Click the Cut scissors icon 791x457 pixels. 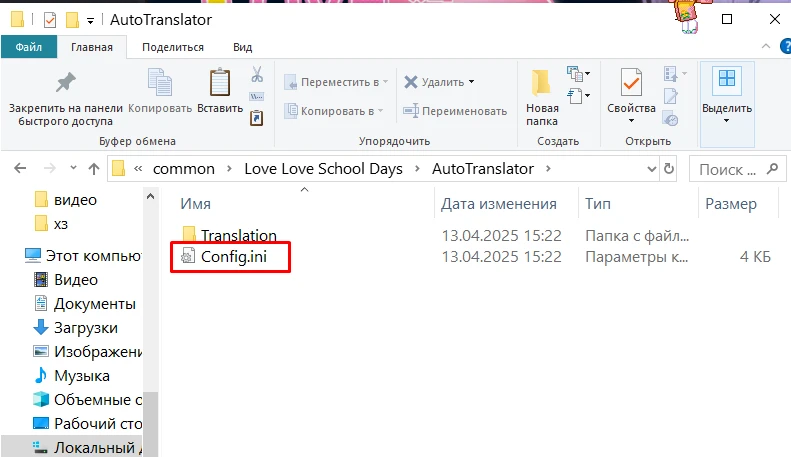coord(257,75)
